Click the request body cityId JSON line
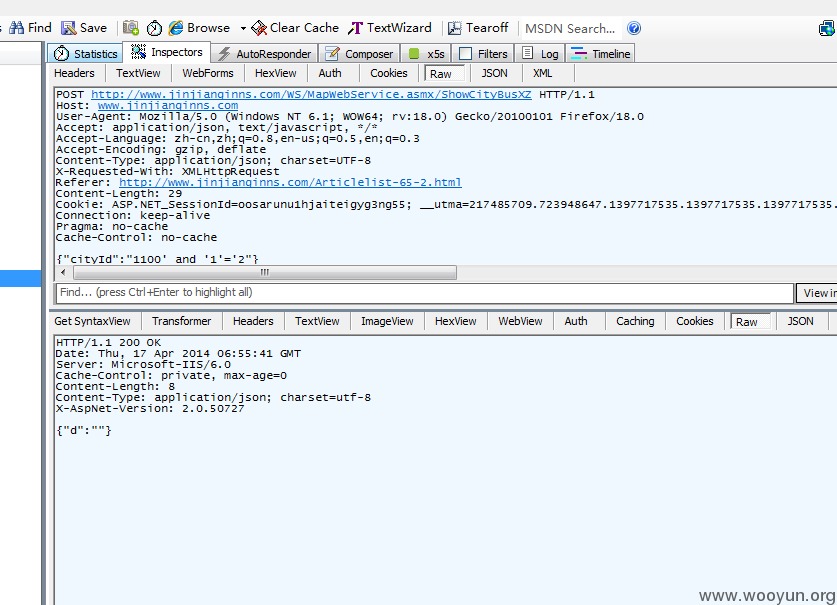 157,260
